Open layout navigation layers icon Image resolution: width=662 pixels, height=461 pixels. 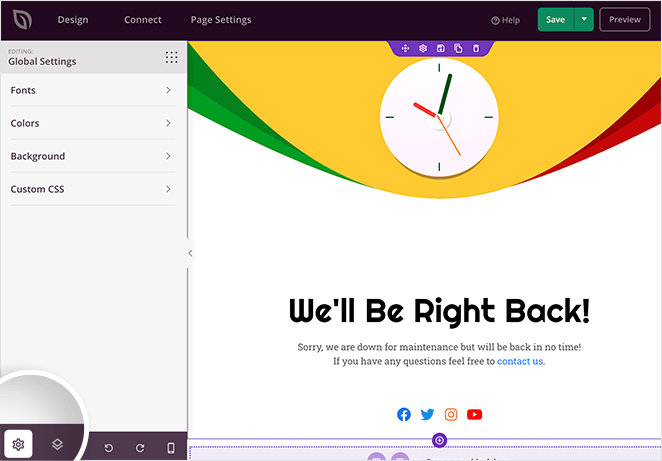click(57, 444)
